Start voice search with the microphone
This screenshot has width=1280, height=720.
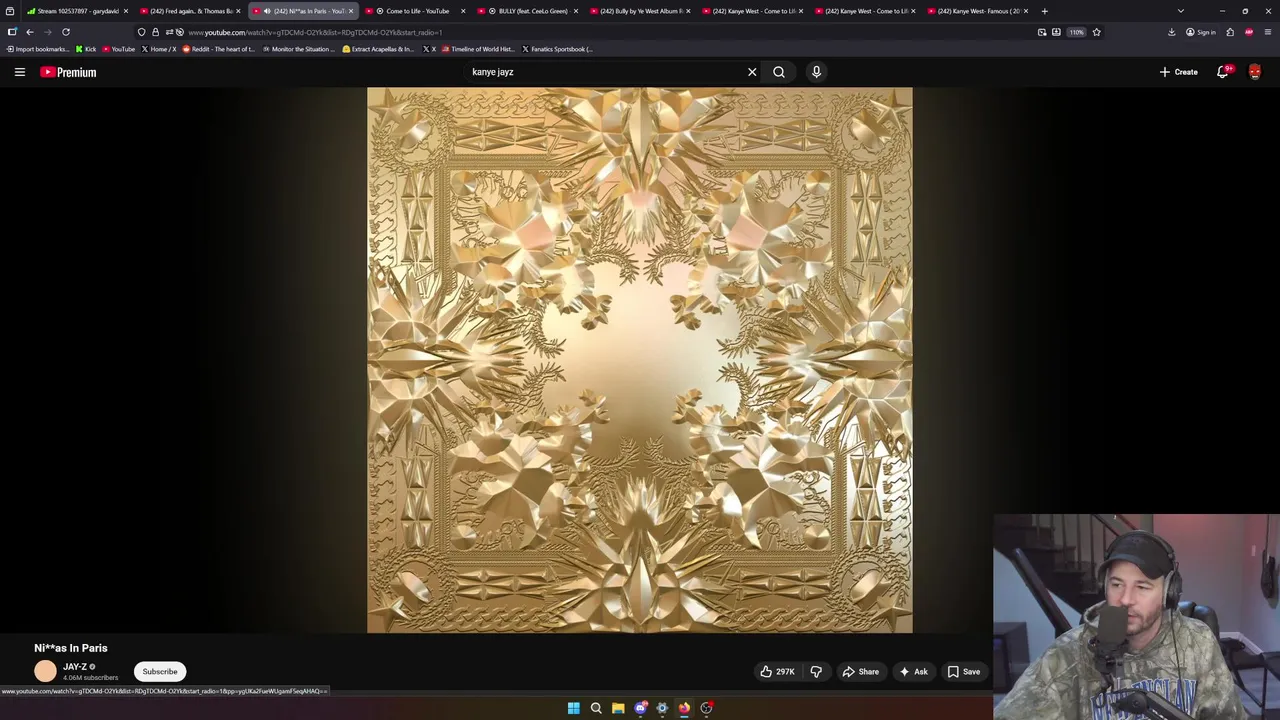[816, 72]
